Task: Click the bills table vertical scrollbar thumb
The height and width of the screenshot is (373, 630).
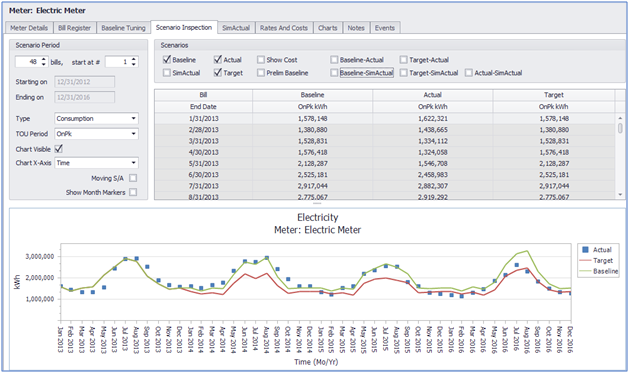Action: [x=621, y=128]
